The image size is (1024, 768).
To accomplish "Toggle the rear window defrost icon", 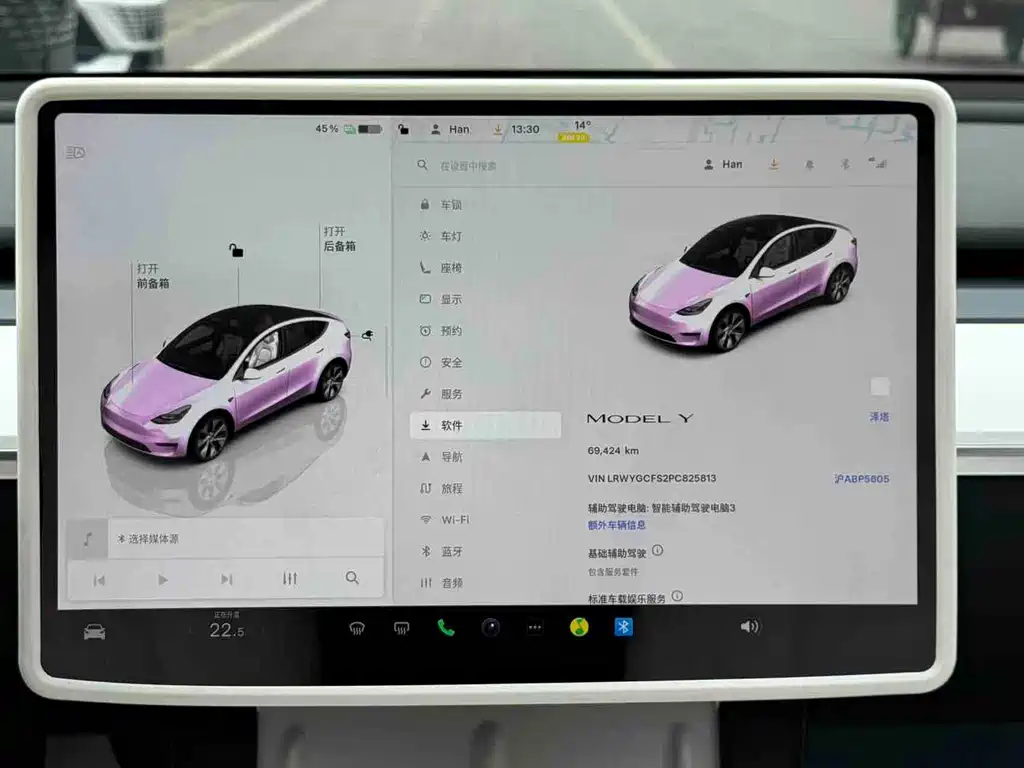I will [x=400, y=629].
